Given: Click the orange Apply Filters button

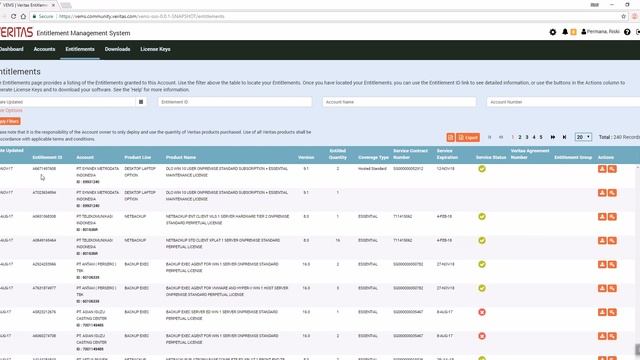Looking at the screenshot, I should pyautogui.click(x=10, y=121).
